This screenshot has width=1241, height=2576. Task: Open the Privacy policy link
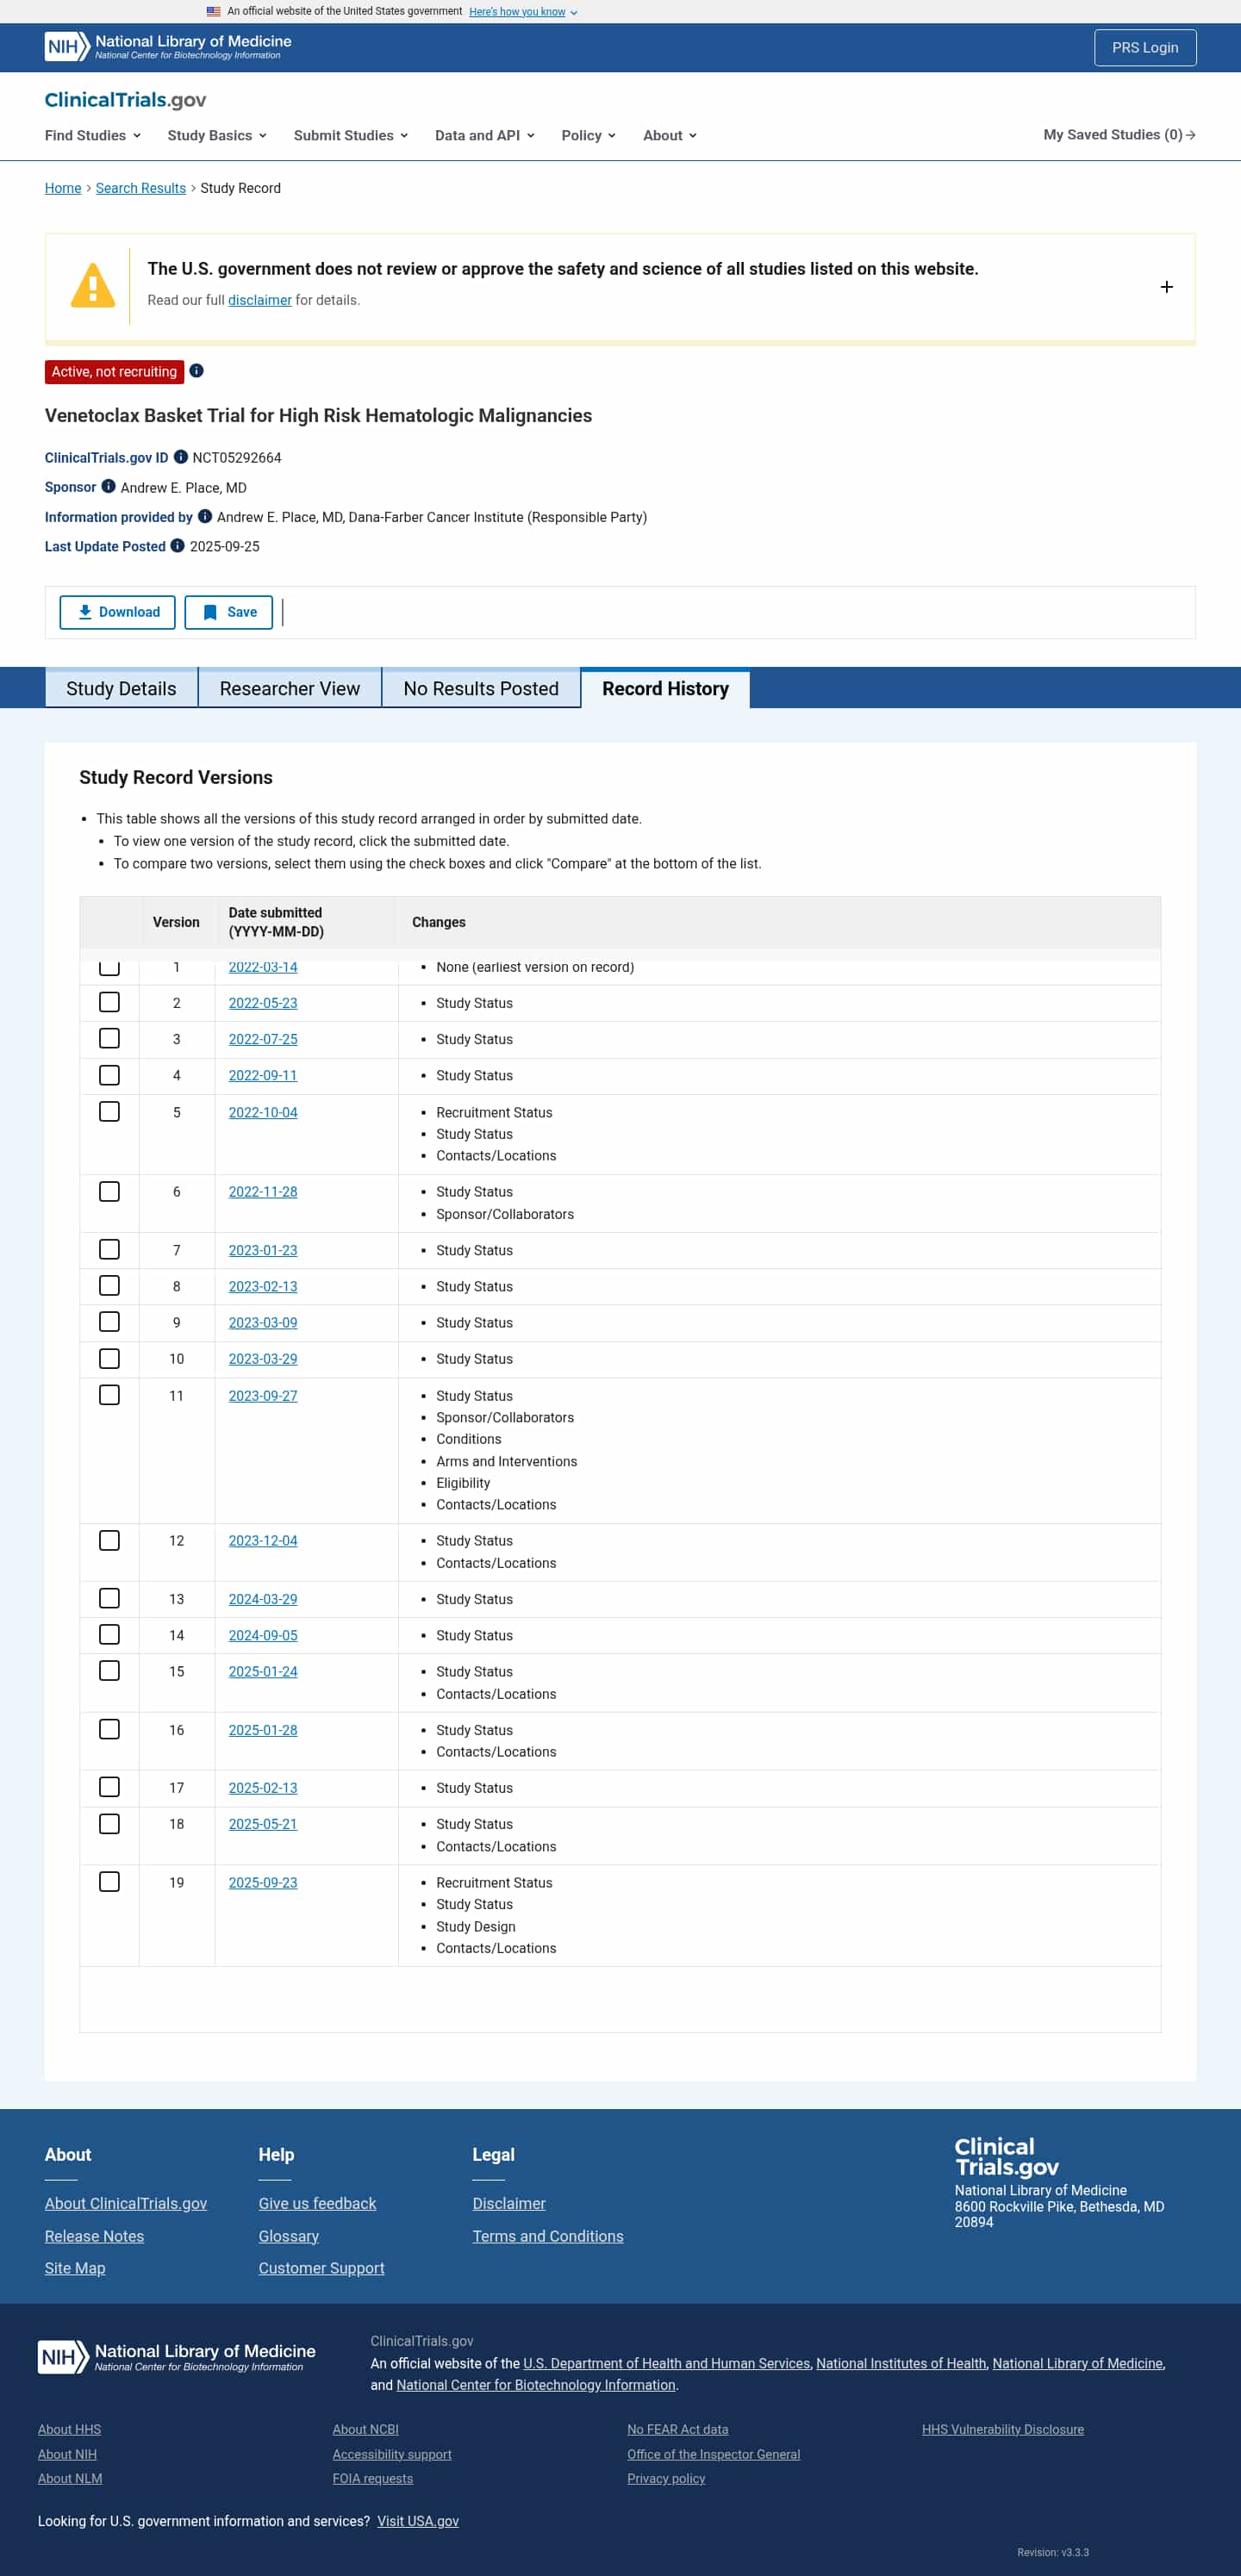tap(666, 2478)
